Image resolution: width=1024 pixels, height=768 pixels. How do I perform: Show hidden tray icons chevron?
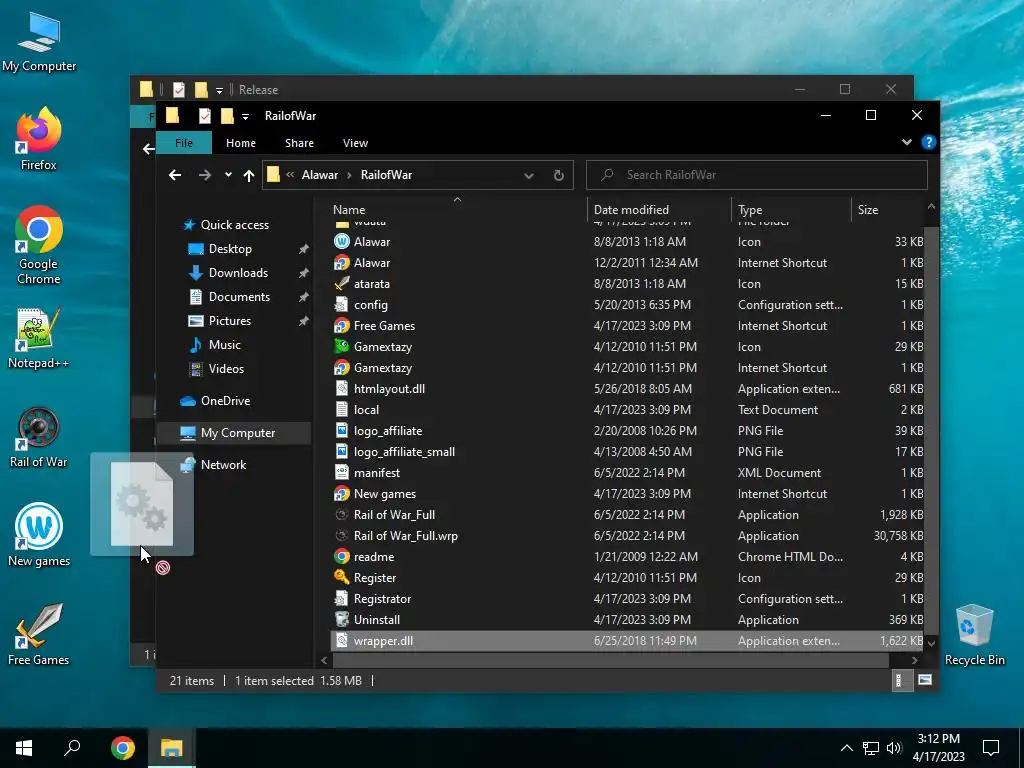click(846, 748)
